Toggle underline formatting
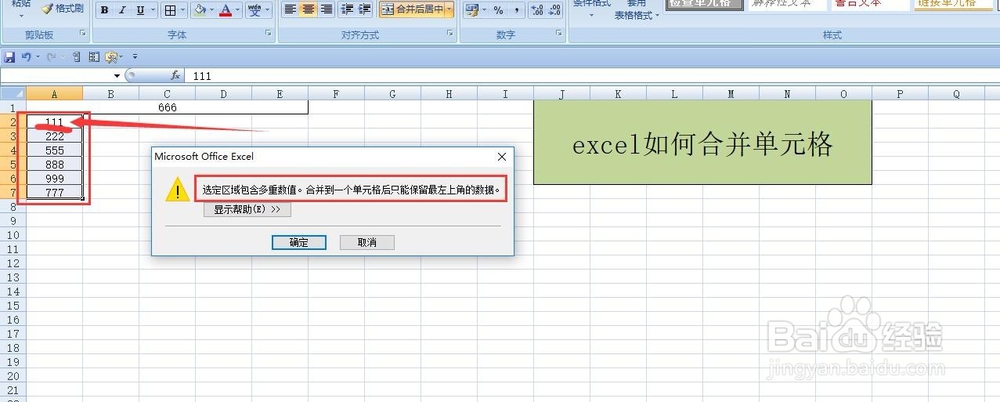Image resolution: width=1000 pixels, height=402 pixels. coord(139,10)
